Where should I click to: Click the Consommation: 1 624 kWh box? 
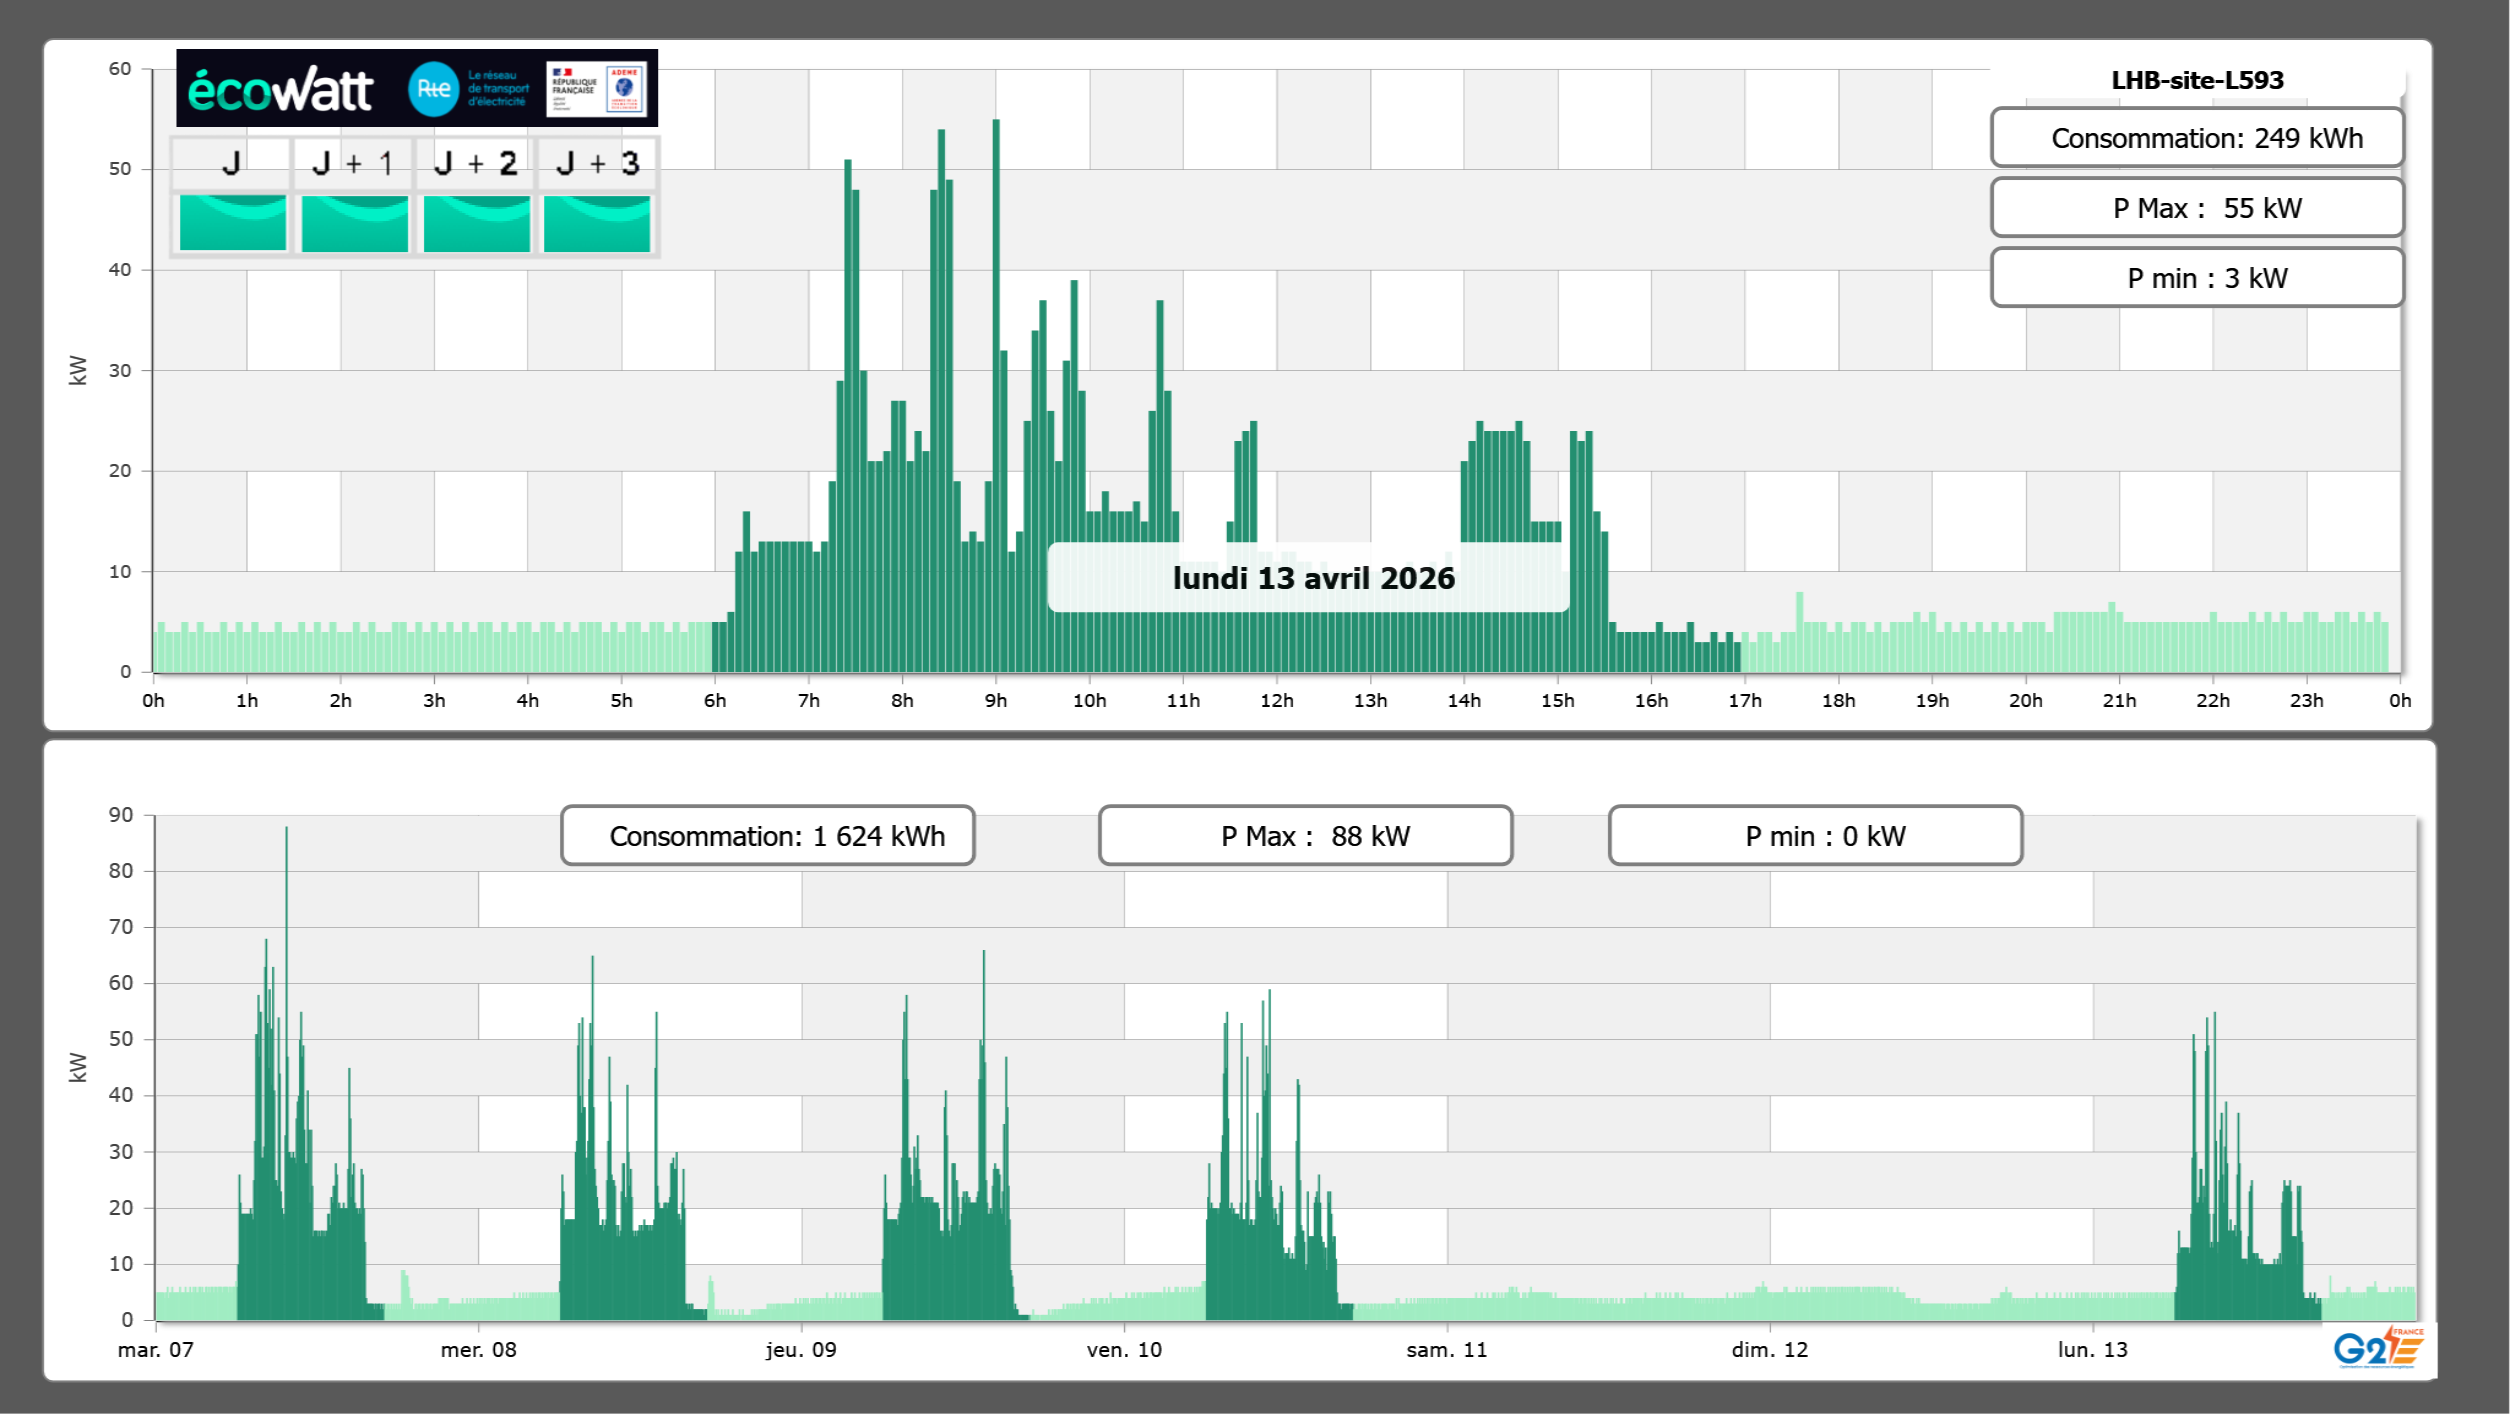pos(767,836)
